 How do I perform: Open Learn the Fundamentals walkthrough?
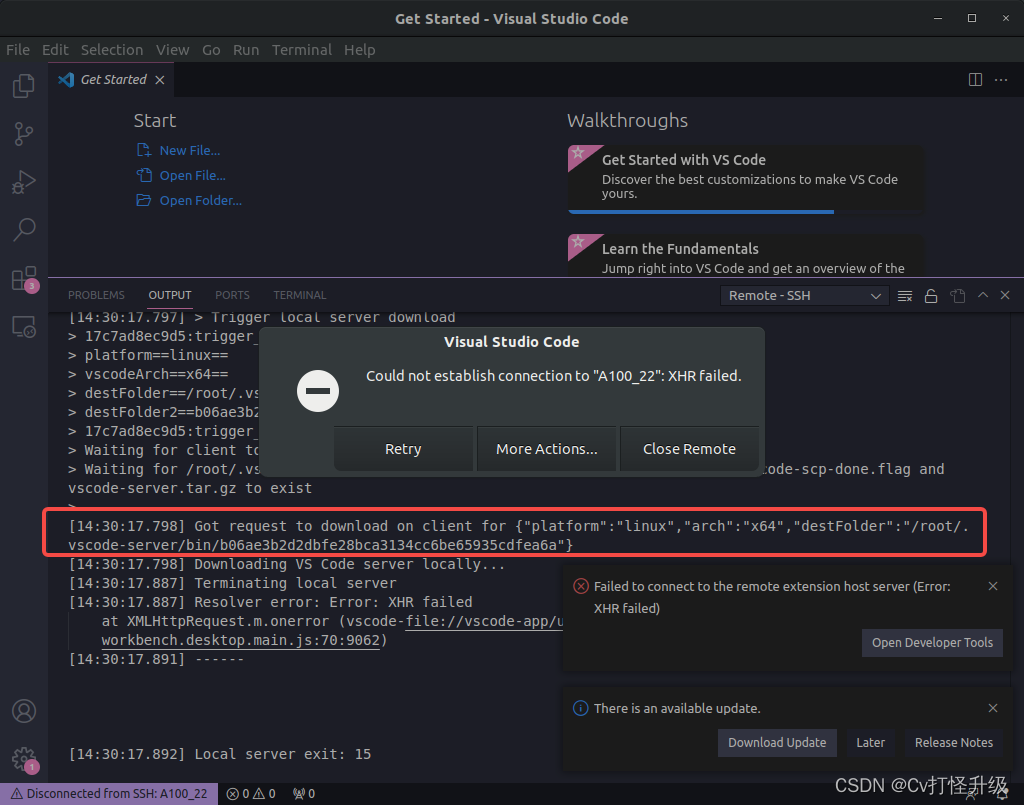[x=746, y=256]
